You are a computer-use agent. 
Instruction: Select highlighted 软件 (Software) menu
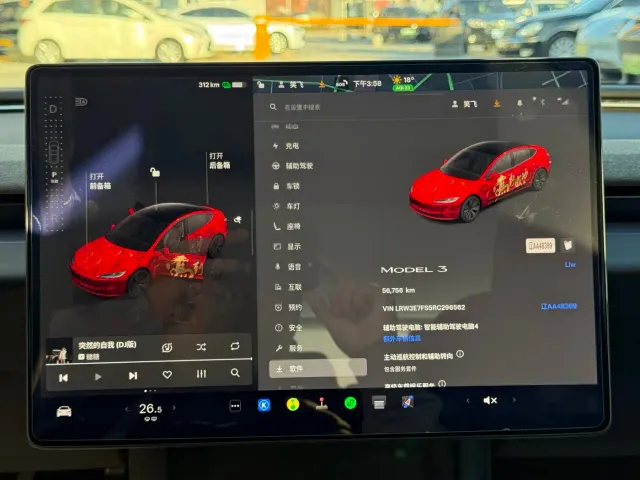[318, 368]
